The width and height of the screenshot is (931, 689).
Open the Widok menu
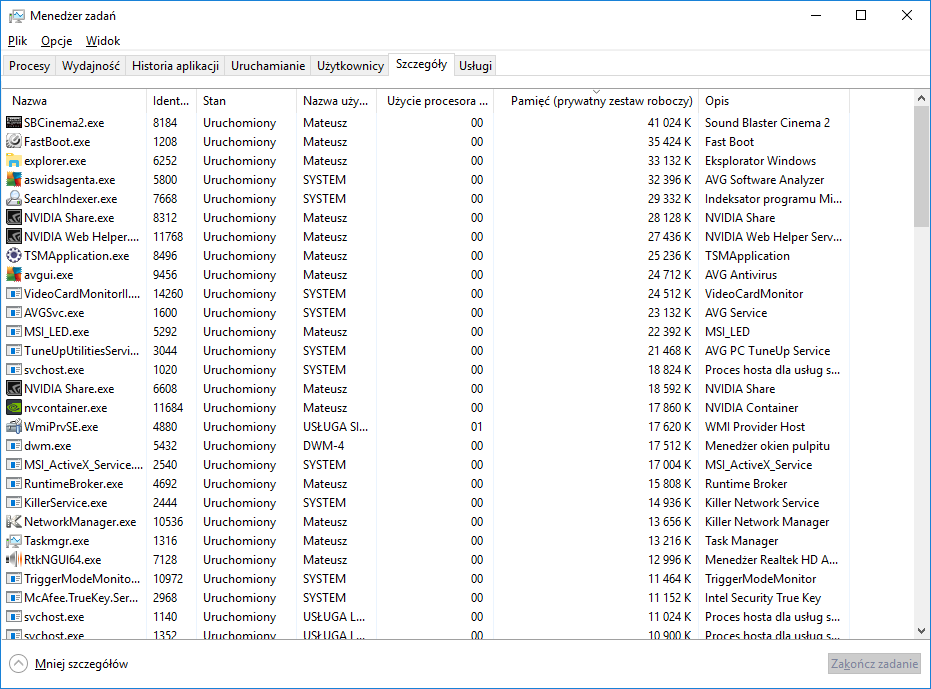coord(103,41)
